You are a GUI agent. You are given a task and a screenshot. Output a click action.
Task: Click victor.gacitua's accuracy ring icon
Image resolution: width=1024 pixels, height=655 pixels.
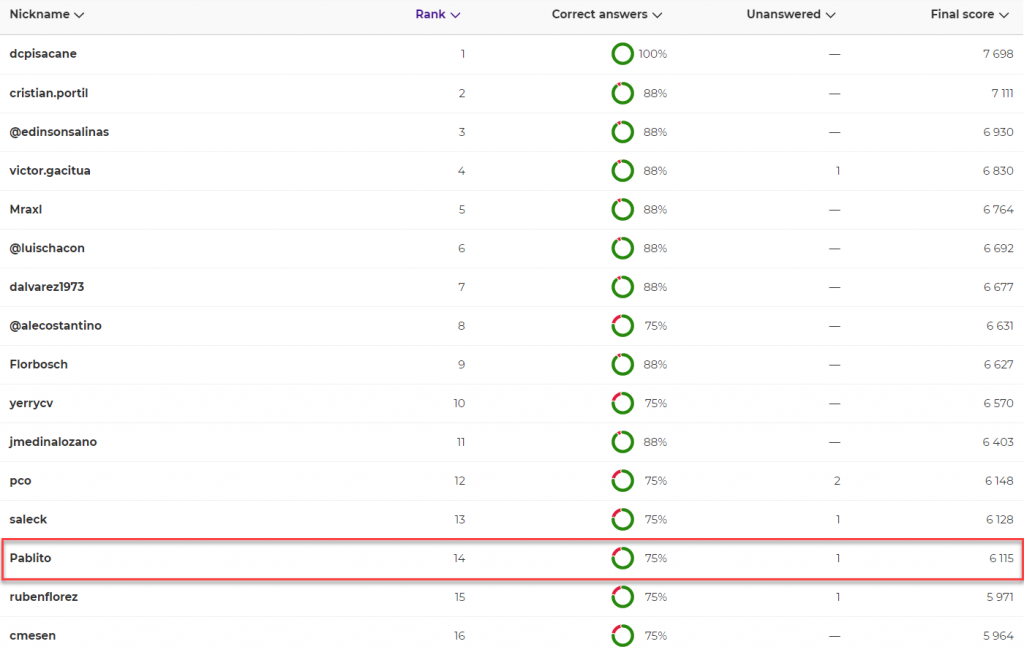tap(622, 170)
